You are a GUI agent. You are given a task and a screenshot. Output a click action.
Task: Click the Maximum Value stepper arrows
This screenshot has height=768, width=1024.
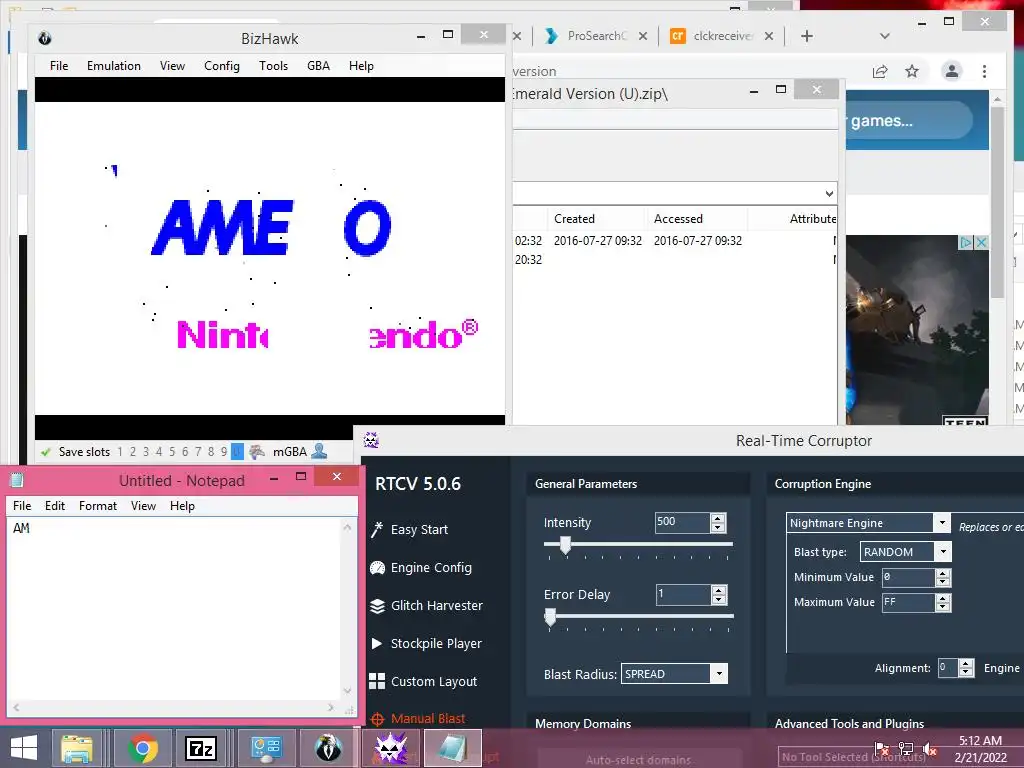942,602
